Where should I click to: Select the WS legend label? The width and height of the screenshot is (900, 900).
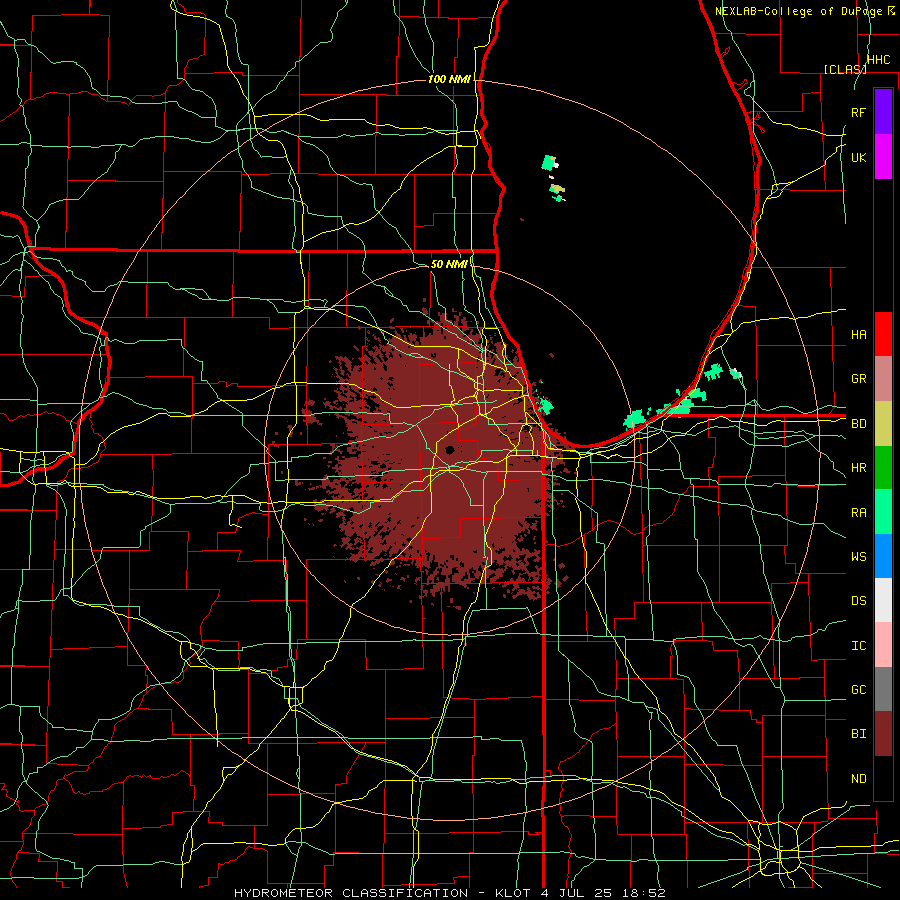pyautogui.click(x=858, y=556)
